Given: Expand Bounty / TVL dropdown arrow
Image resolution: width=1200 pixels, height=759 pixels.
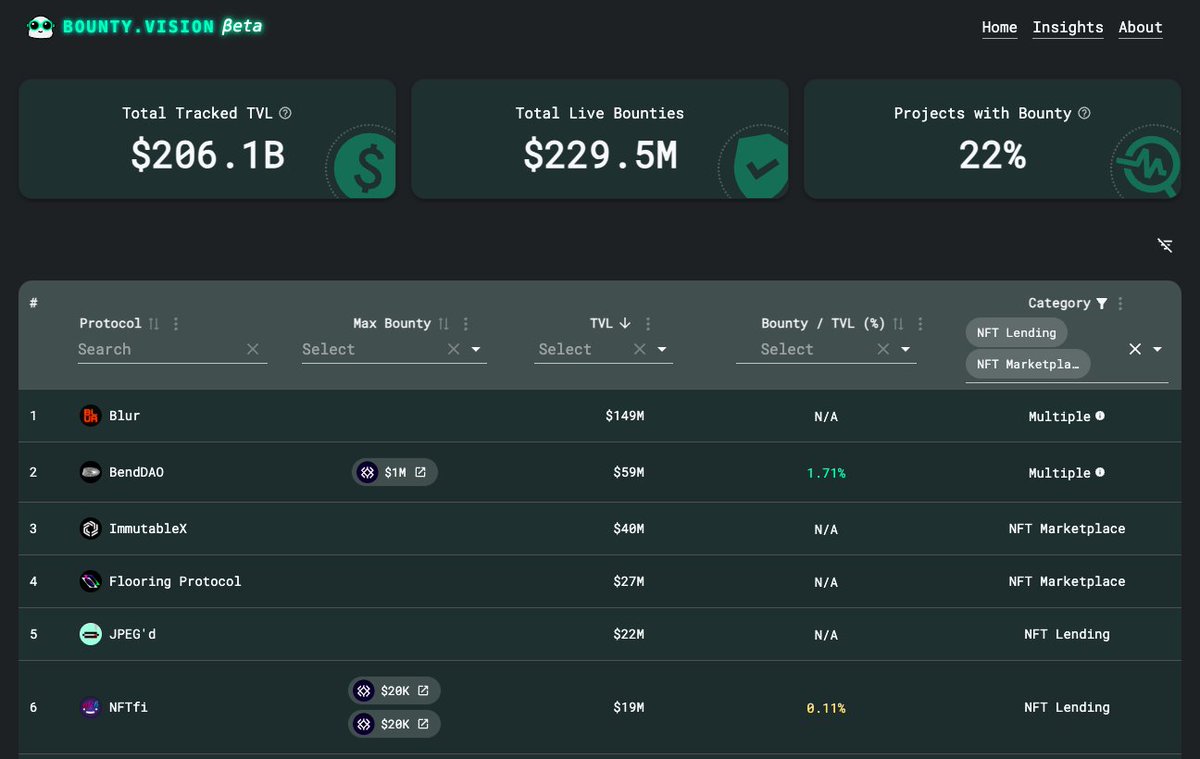Looking at the screenshot, I should (906, 349).
